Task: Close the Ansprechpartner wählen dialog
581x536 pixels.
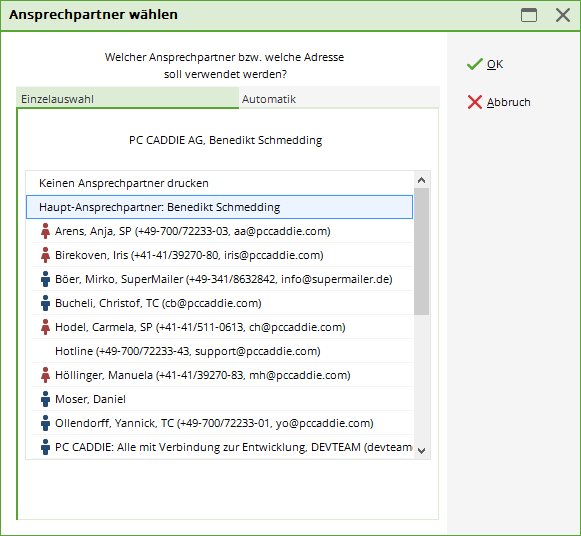Action: 563,15
